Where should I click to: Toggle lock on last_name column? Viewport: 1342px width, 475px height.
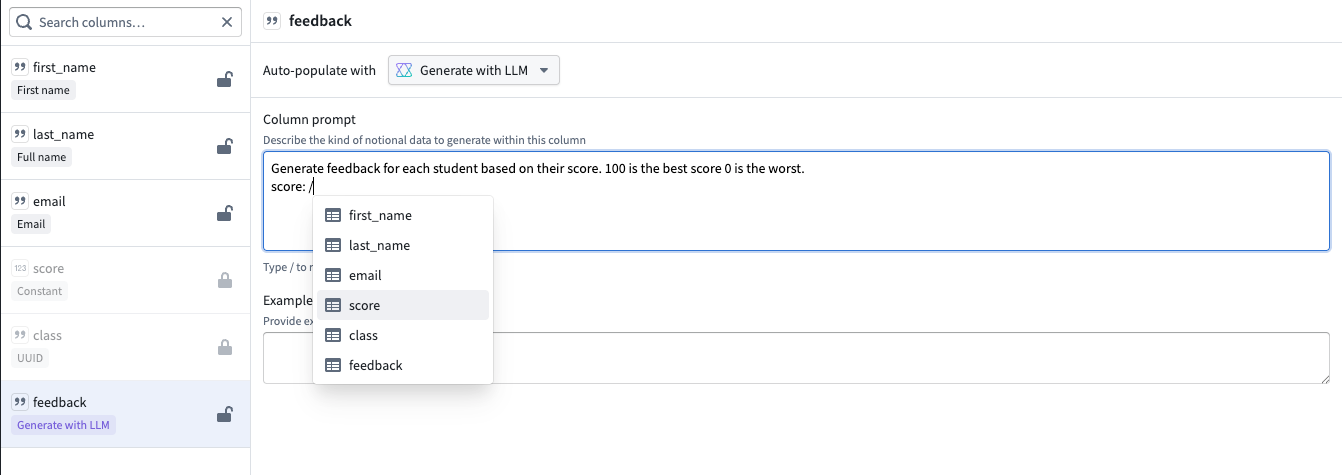(225, 147)
